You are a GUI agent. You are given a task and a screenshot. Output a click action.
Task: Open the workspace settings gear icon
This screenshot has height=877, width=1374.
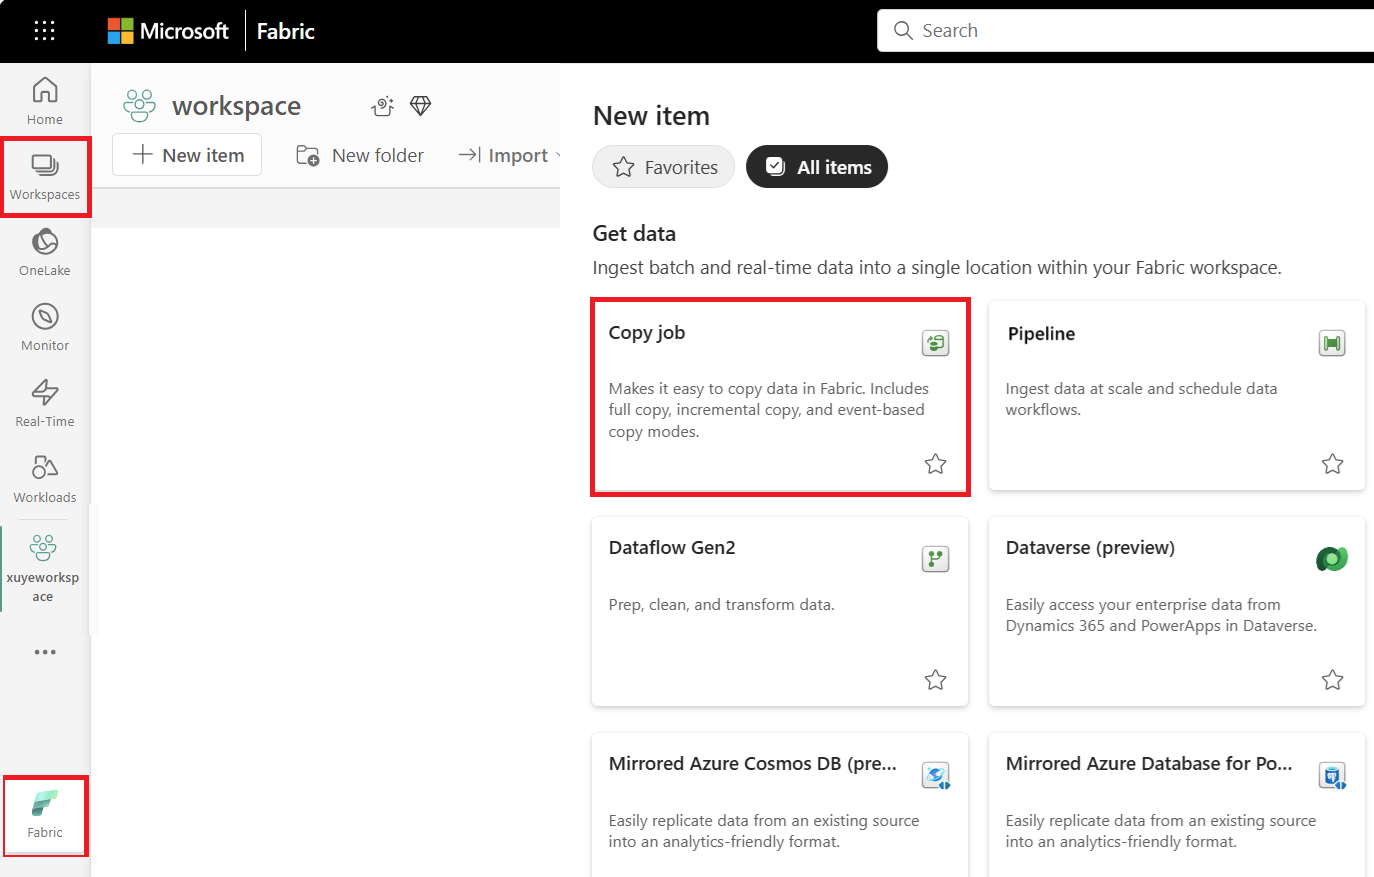[382, 105]
